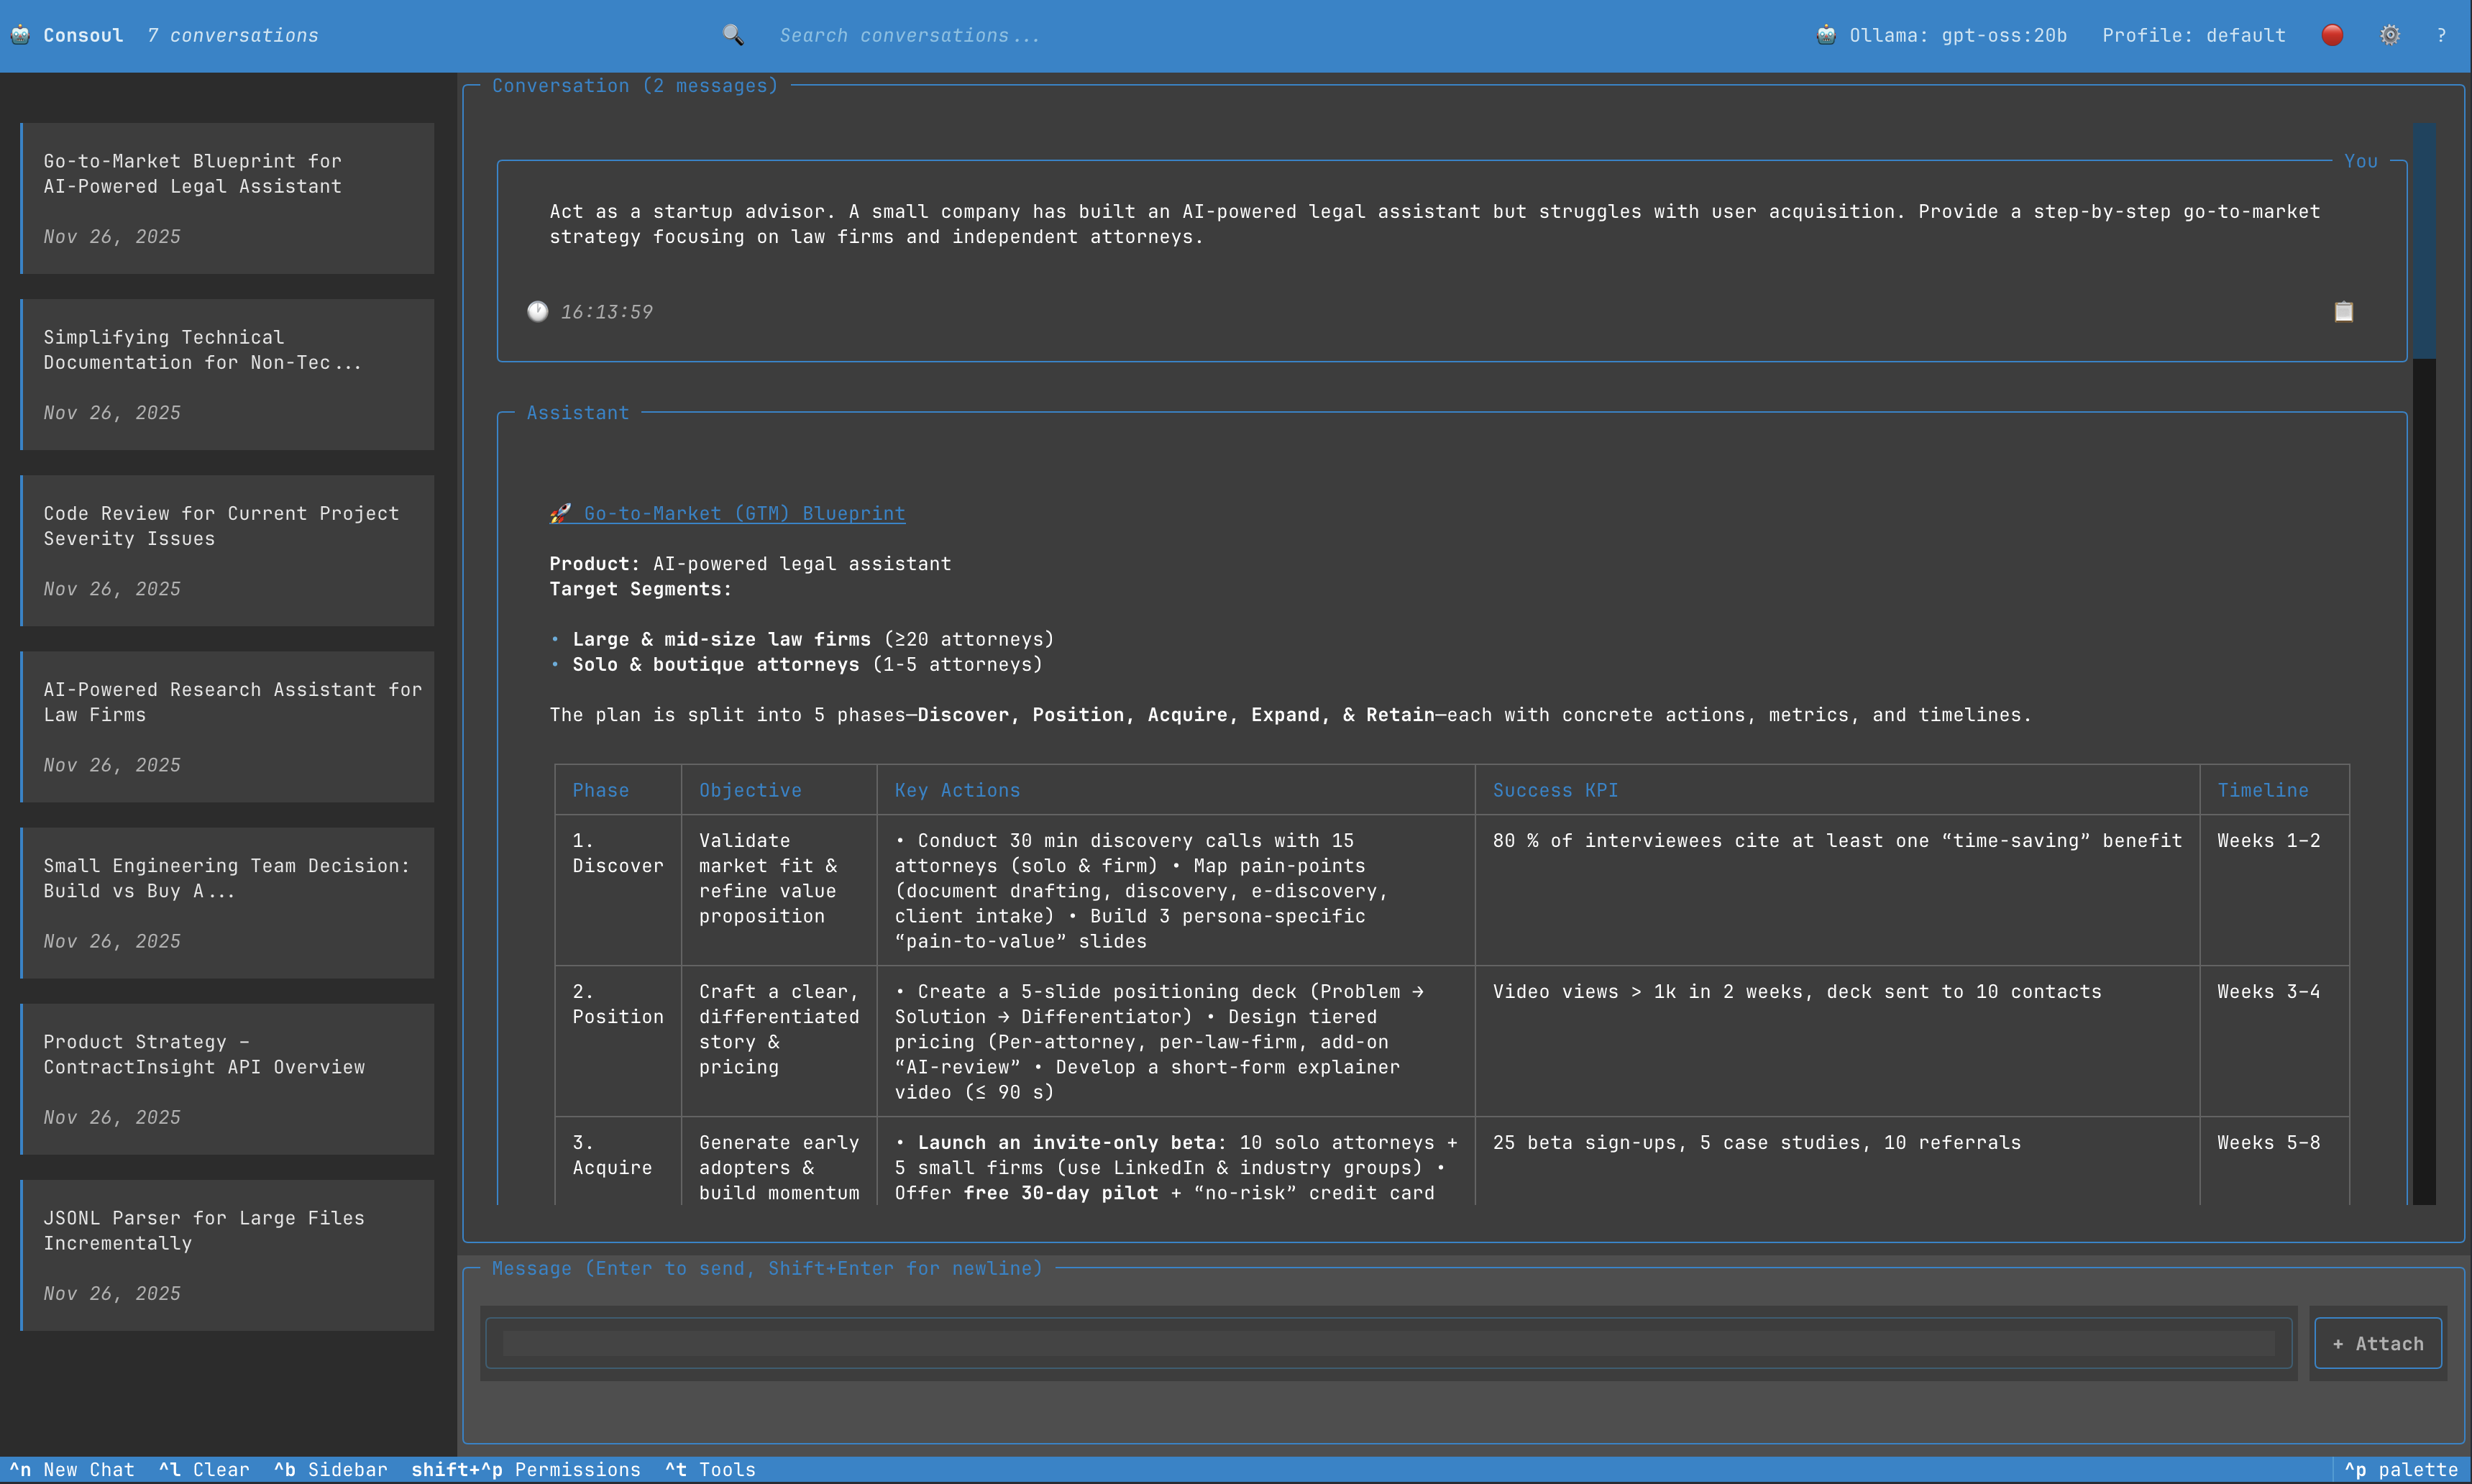Focus the message input field
The width and height of the screenshot is (2472, 1484).
[1387, 1343]
